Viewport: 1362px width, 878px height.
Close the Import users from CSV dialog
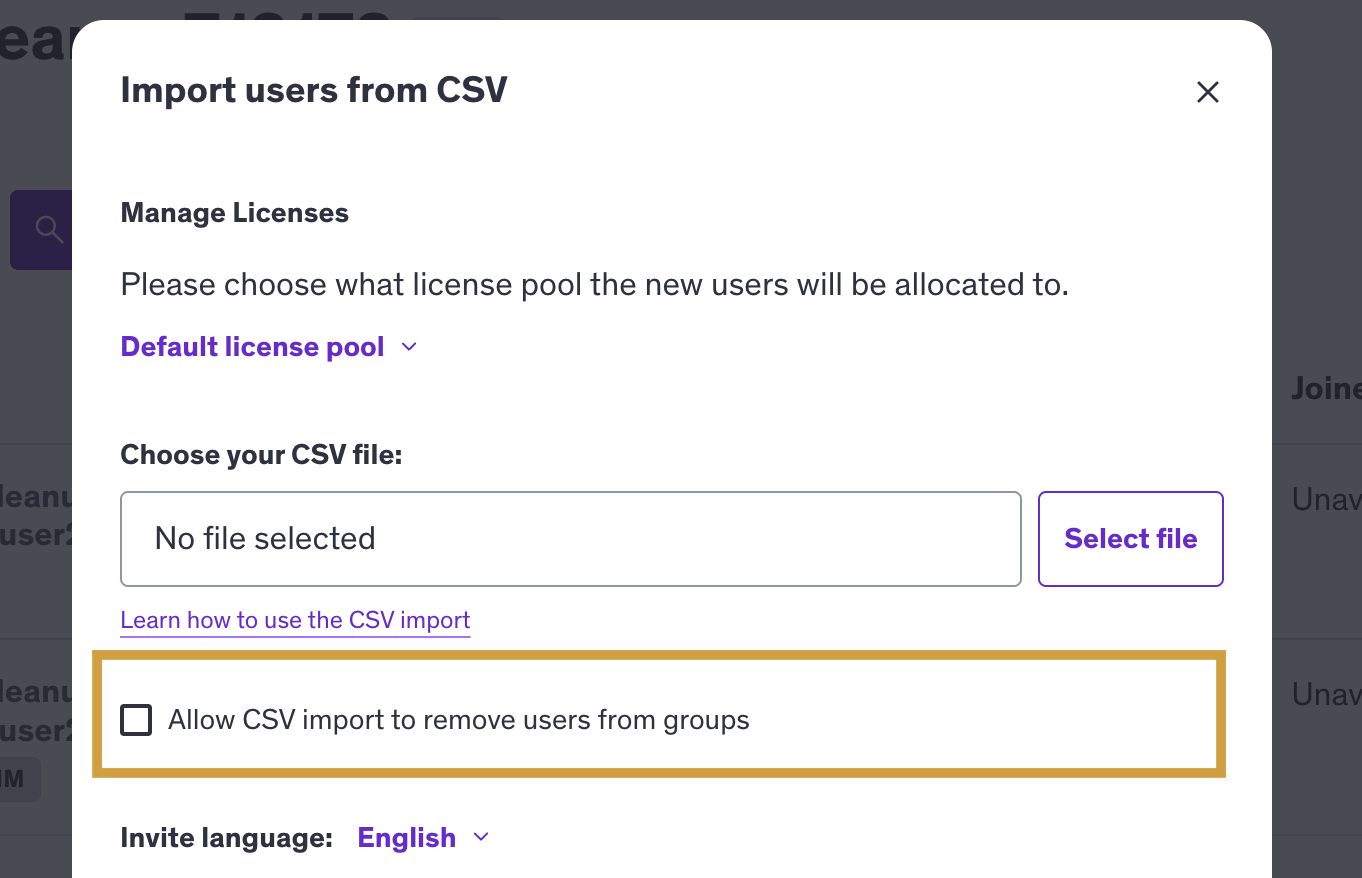click(1207, 92)
